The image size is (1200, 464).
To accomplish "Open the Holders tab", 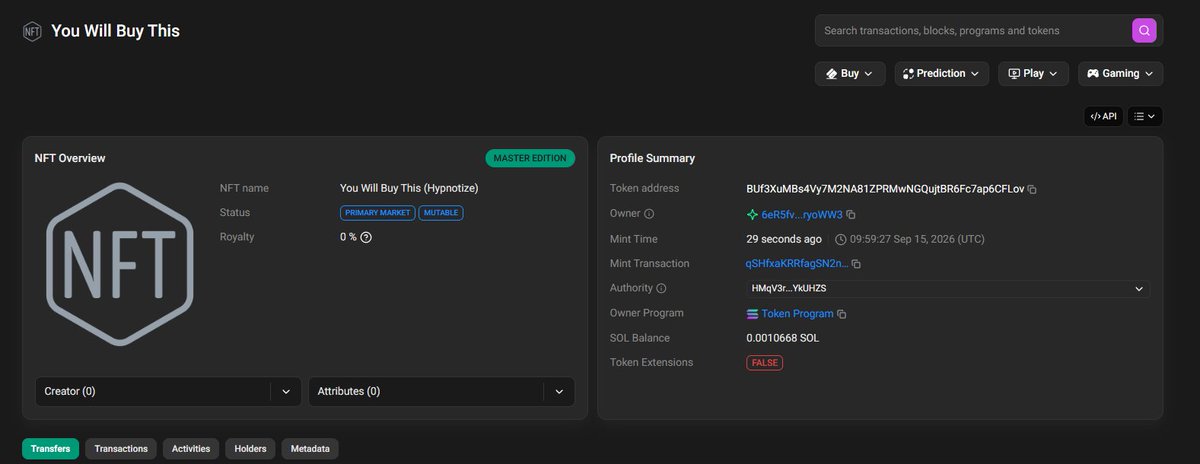I will 250,449.
